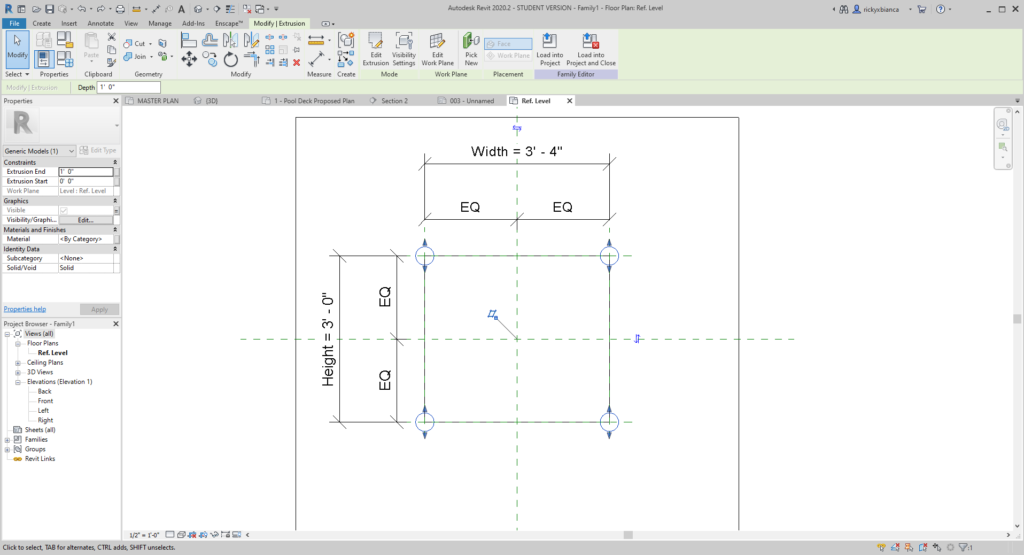
Task: Click the flip control arrows at top of extrusion
Action: click(x=517, y=128)
